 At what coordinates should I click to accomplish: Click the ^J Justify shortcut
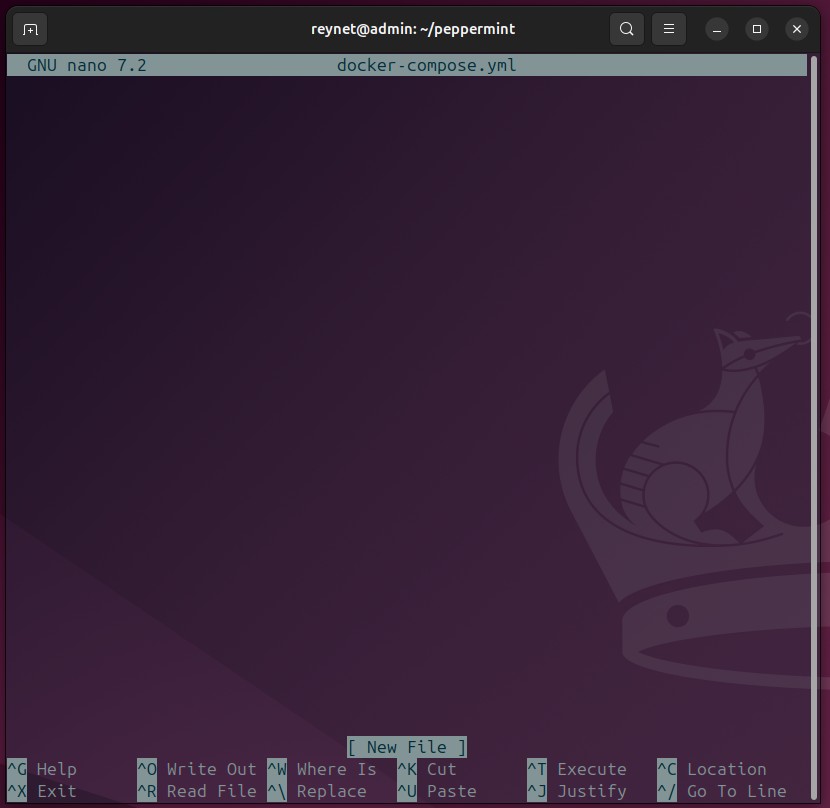[x=577, y=791]
